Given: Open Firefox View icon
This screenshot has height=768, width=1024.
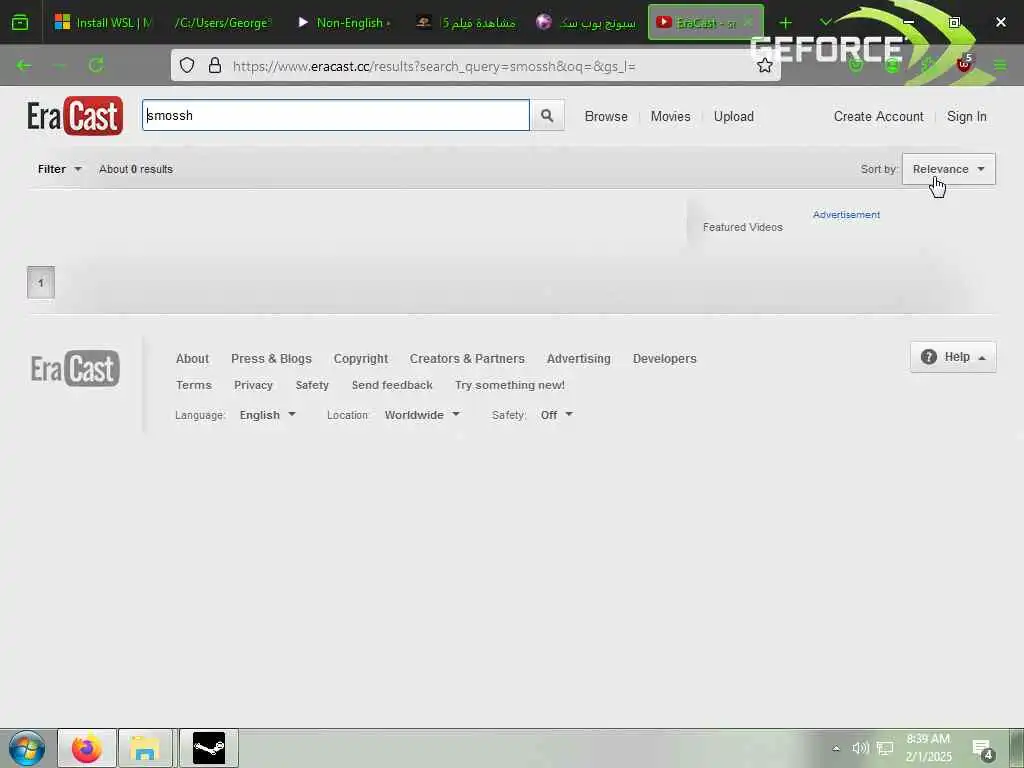Looking at the screenshot, I should [x=20, y=23].
